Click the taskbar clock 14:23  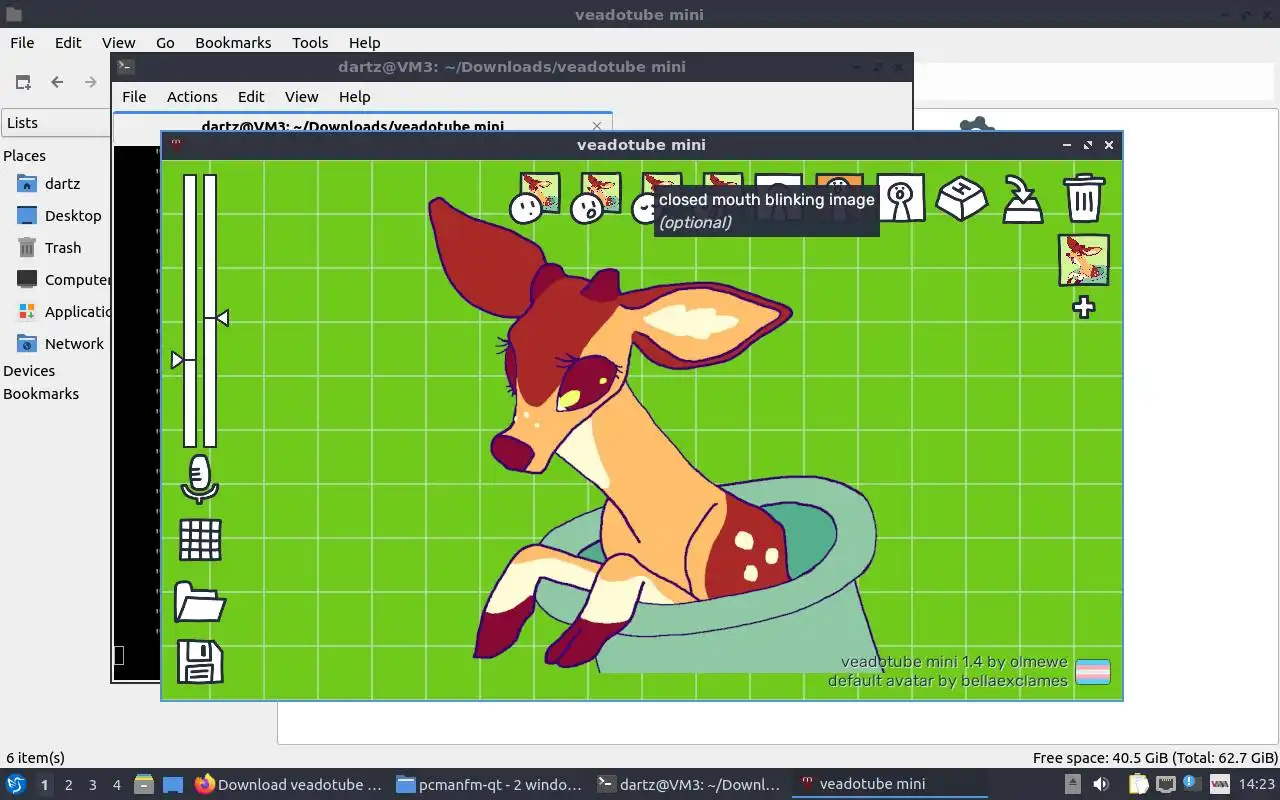(x=1256, y=784)
